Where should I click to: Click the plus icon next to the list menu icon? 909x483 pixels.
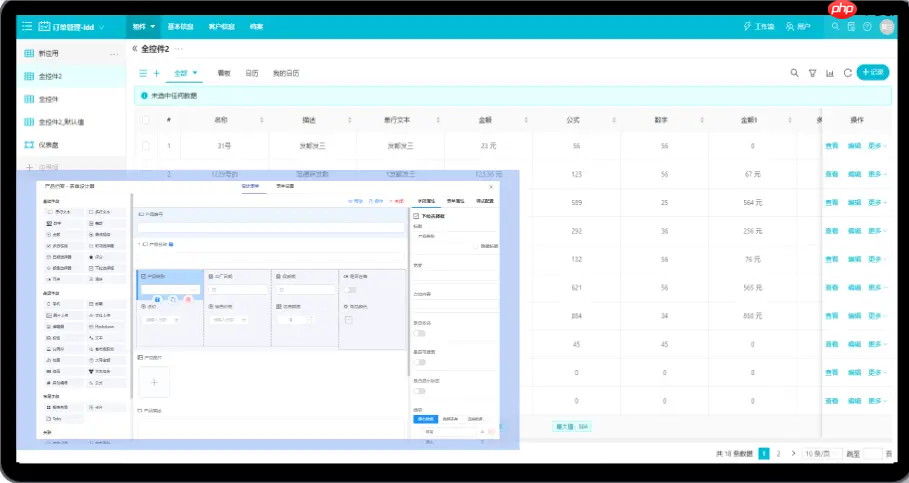pyautogui.click(x=156, y=73)
